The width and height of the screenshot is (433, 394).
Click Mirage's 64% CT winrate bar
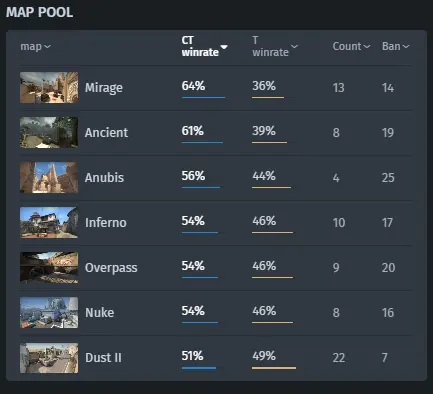point(203,97)
